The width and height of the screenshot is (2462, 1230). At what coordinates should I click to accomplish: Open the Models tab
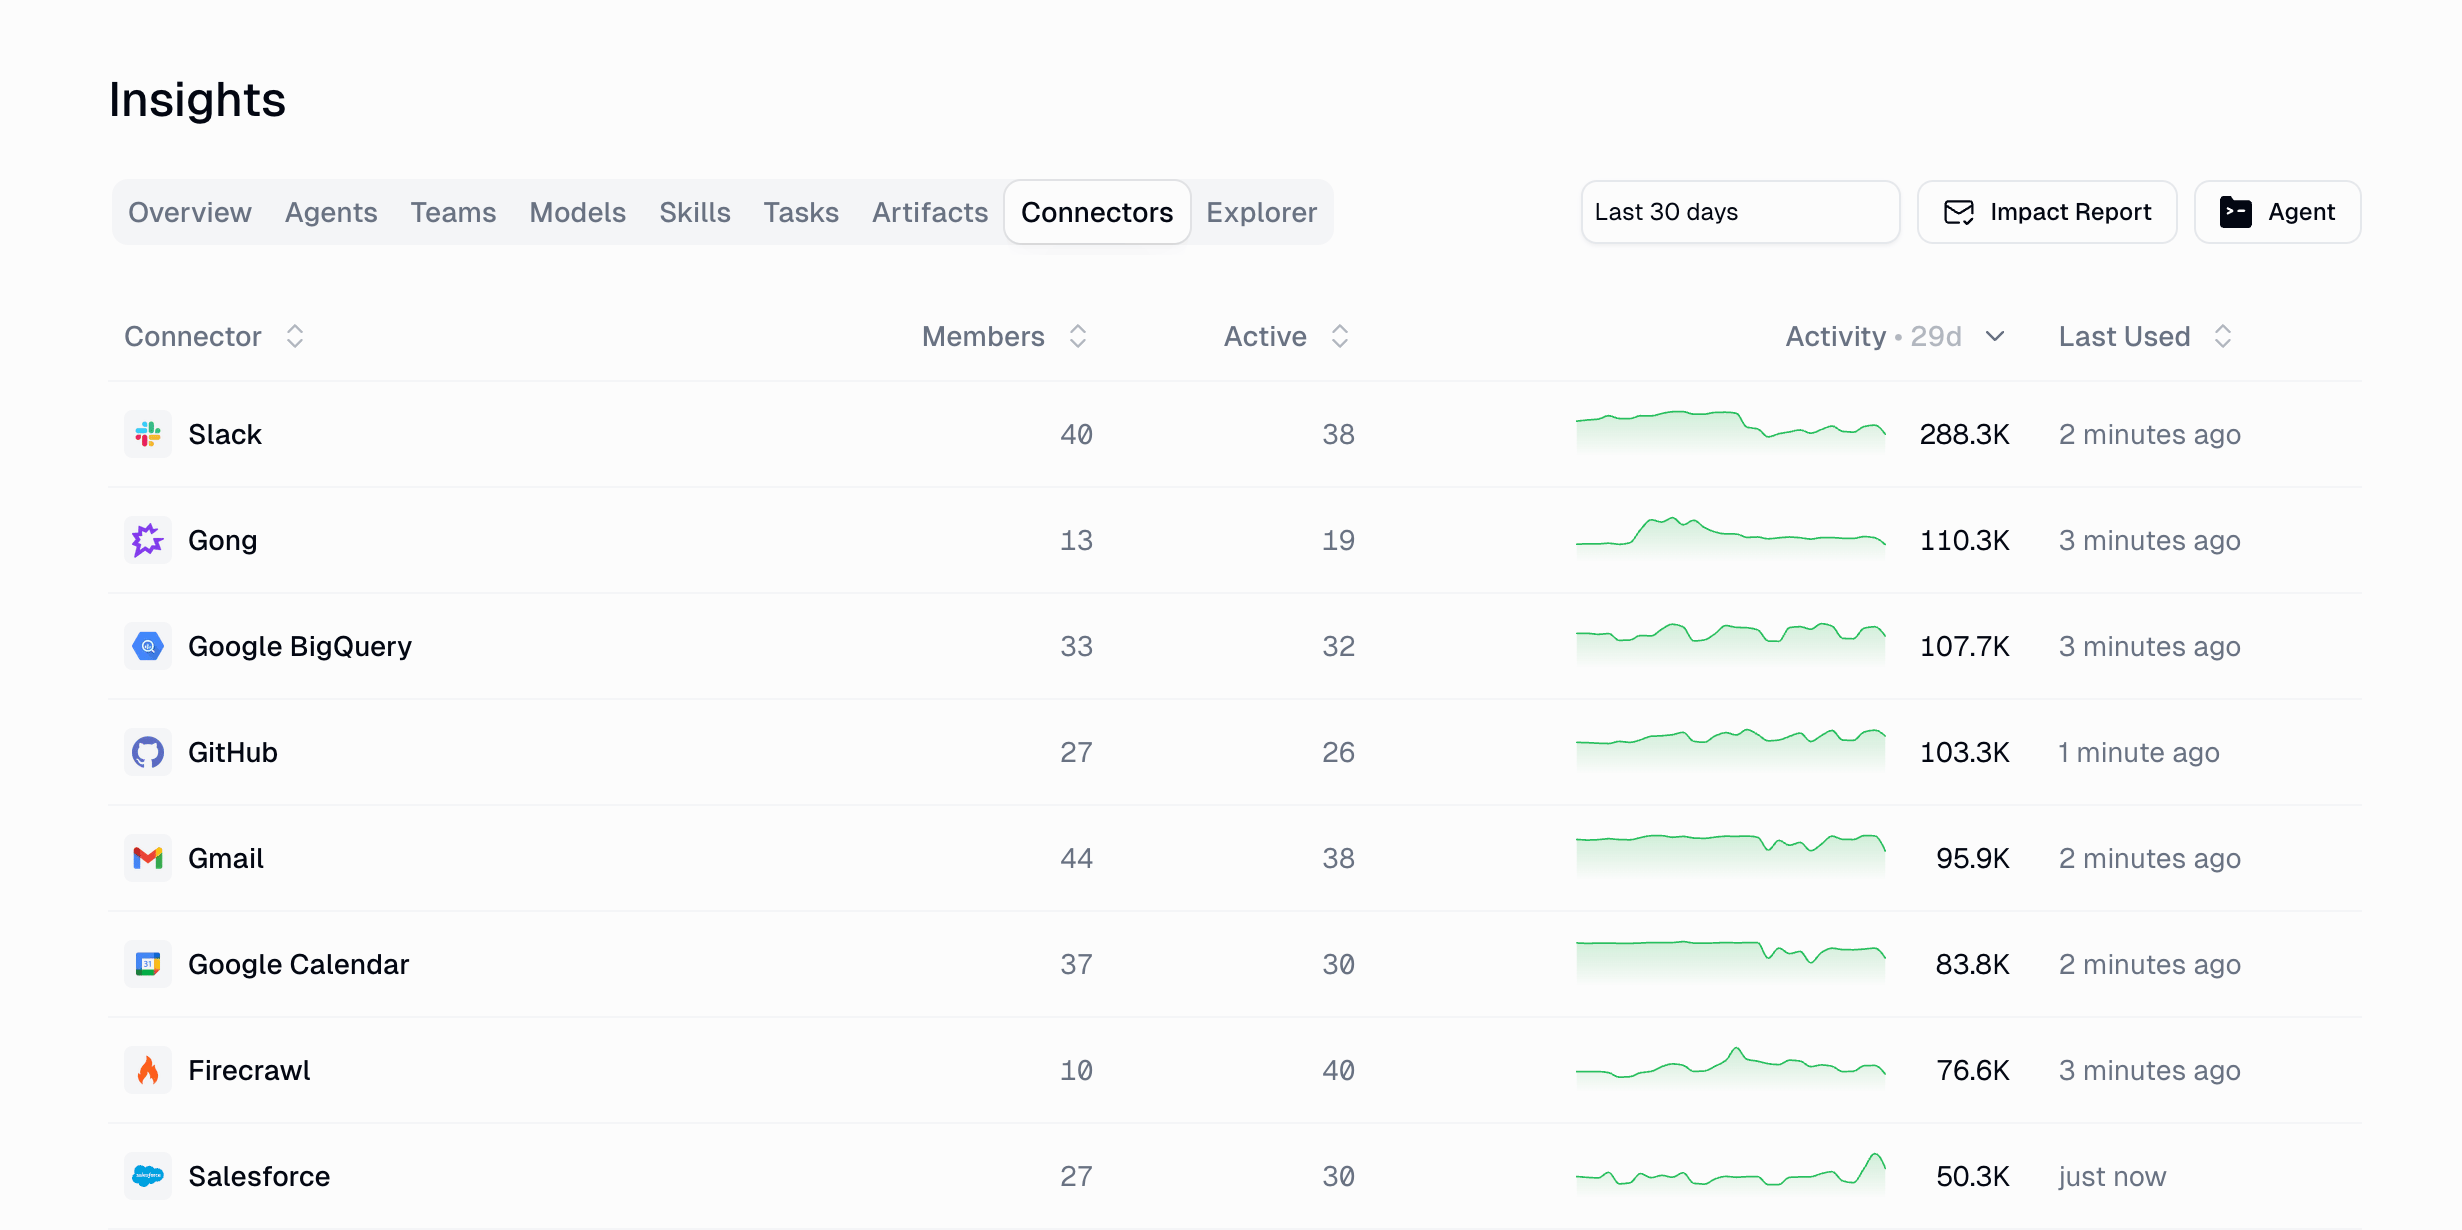coord(577,212)
